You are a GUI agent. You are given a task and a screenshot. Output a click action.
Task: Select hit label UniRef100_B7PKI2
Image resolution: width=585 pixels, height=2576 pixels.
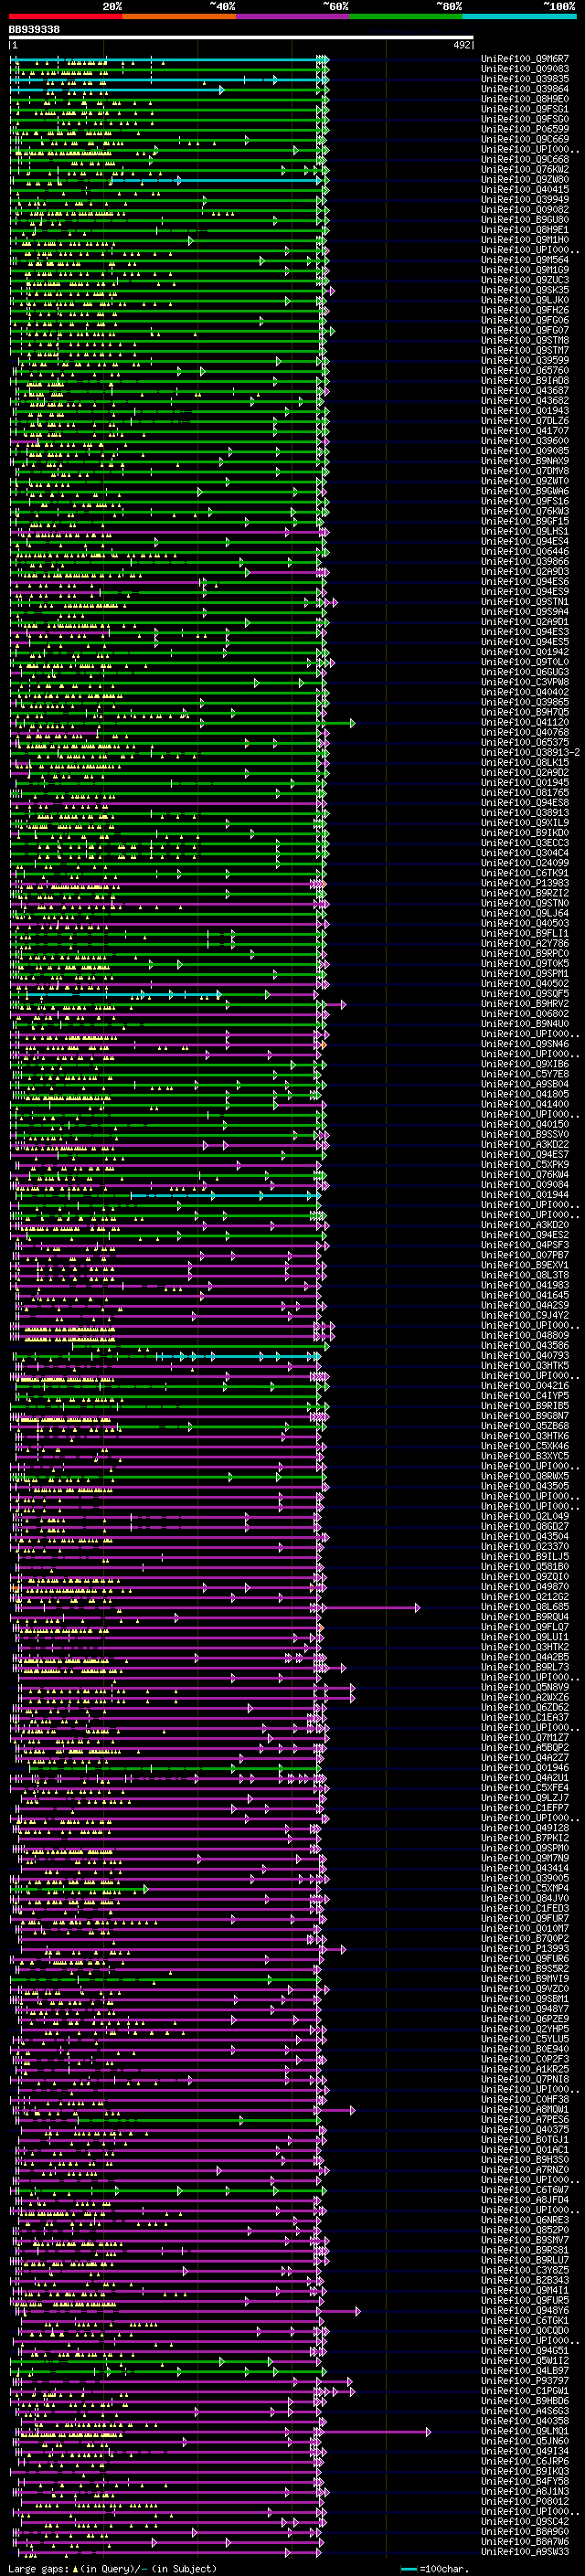click(524, 1838)
